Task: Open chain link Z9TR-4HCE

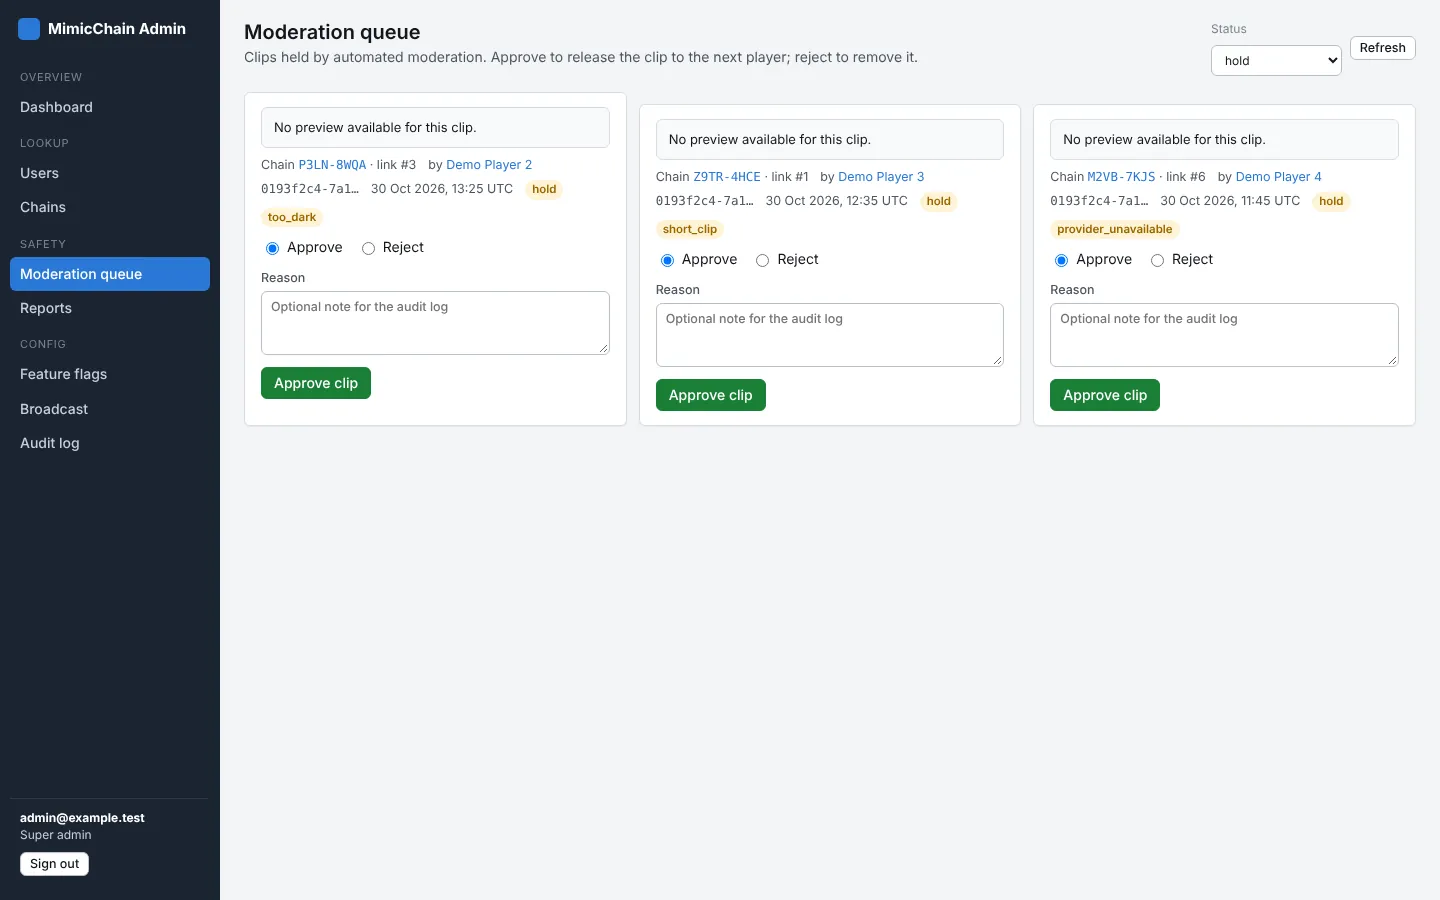Action: pos(727,177)
